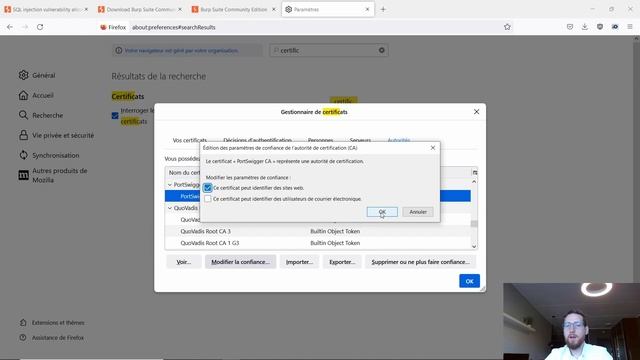This screenshot has height=360, width=640.
Task: Click the Importer... button
Action: (299, 262)
